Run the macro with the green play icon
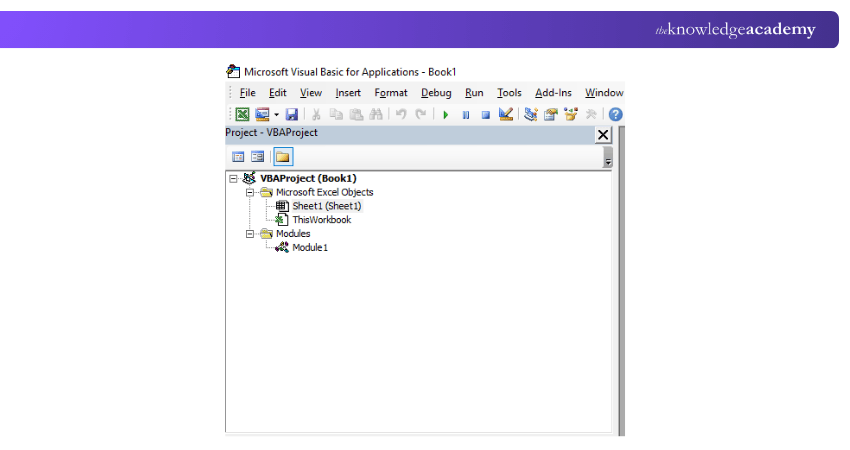The height and width of the screenshot is (450, 850). coord(446,115)
